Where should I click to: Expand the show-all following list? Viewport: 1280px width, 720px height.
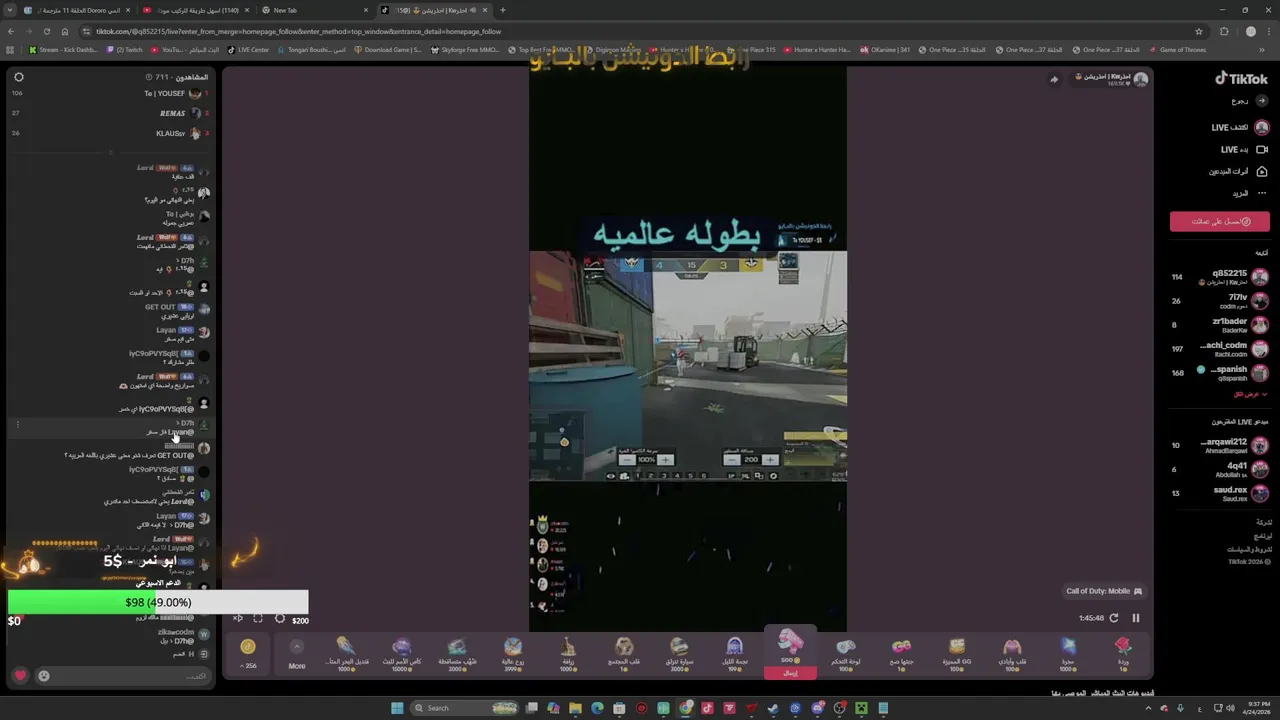click(1250, 394)
